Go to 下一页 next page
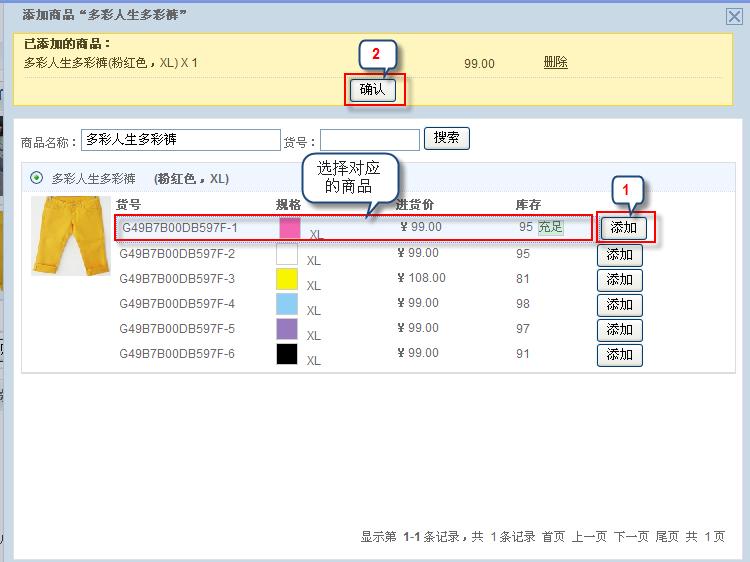 click(x=631, y=537)
